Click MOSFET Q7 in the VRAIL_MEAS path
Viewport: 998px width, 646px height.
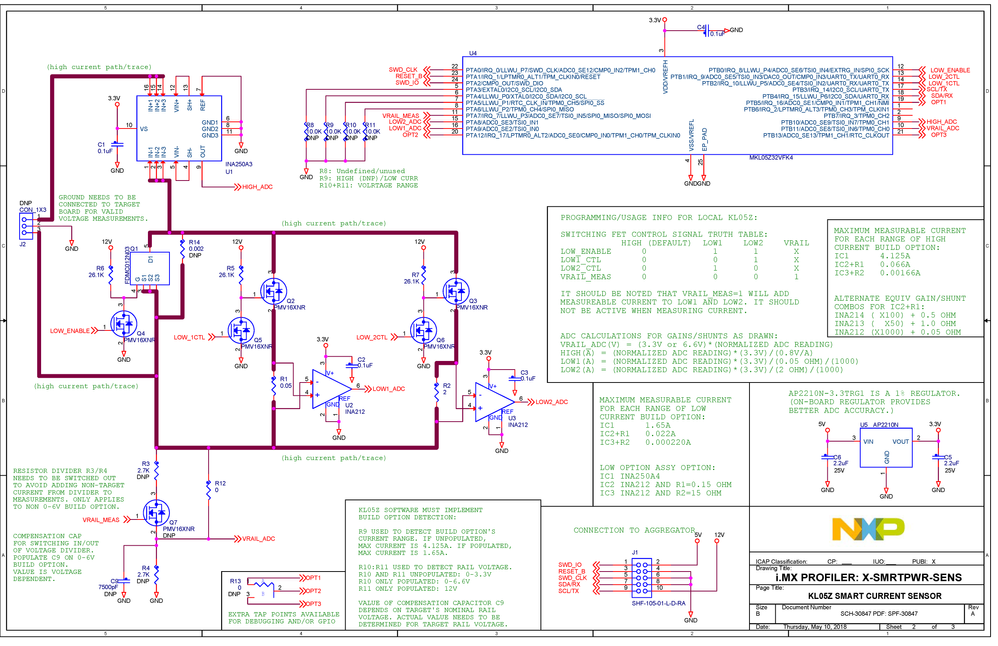[x=158, y=513]
